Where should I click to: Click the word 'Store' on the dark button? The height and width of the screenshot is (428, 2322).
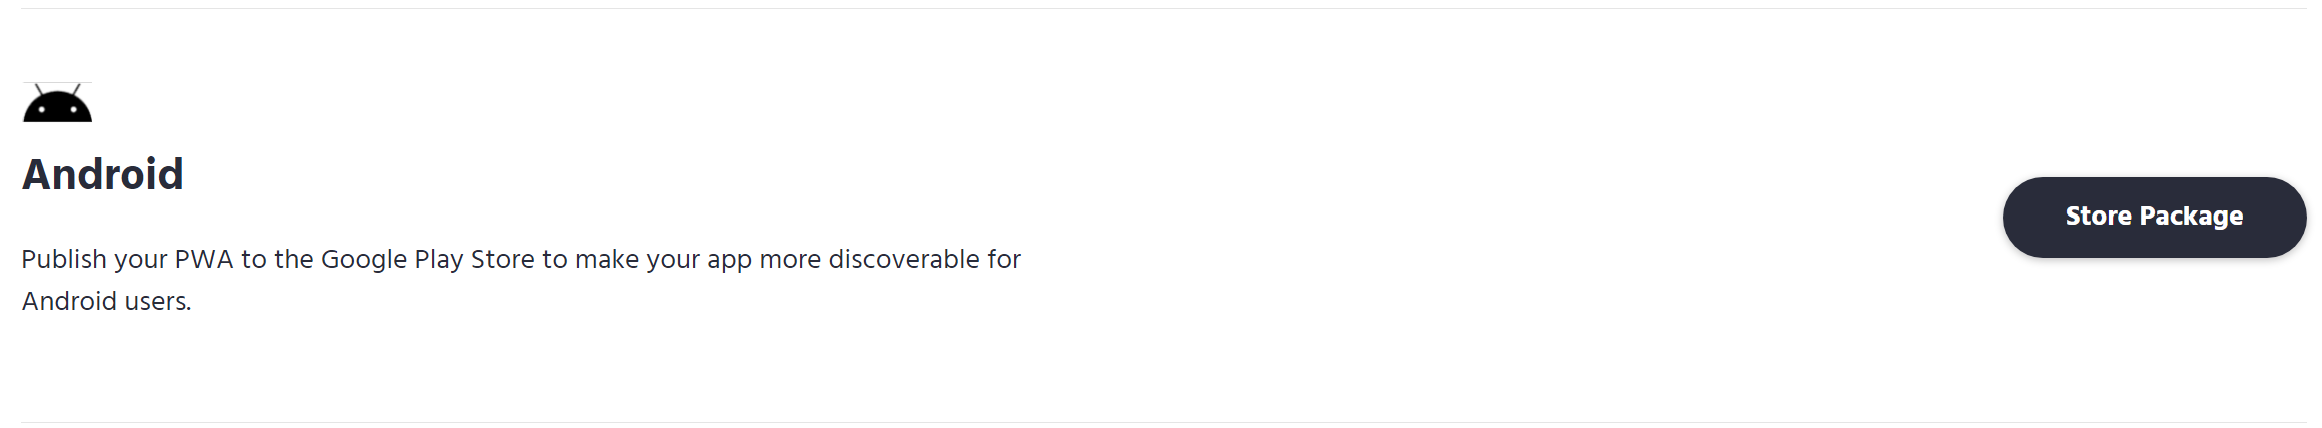[x=2098, y=216]
